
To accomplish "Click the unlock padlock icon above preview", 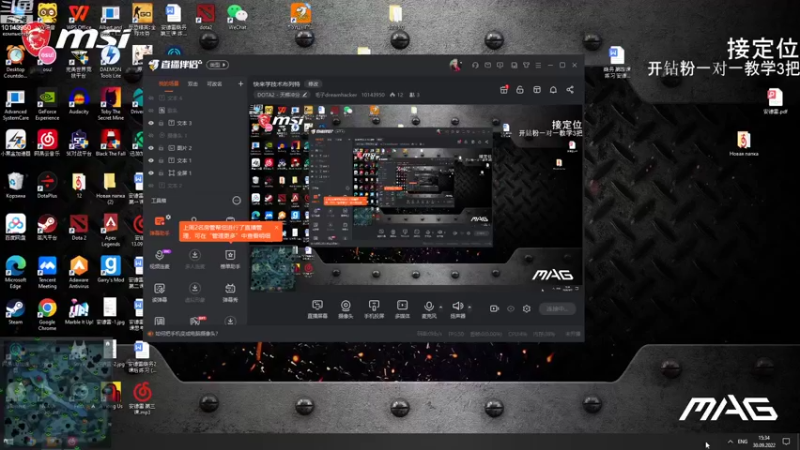I will point(520,90).
